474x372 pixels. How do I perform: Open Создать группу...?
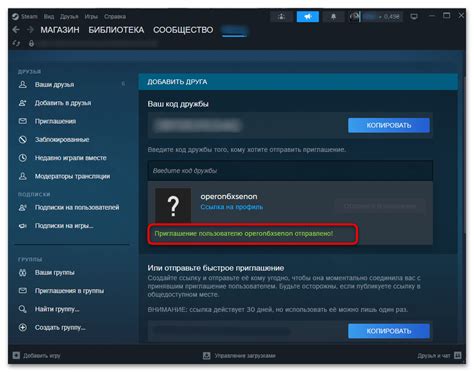(60, 328)
